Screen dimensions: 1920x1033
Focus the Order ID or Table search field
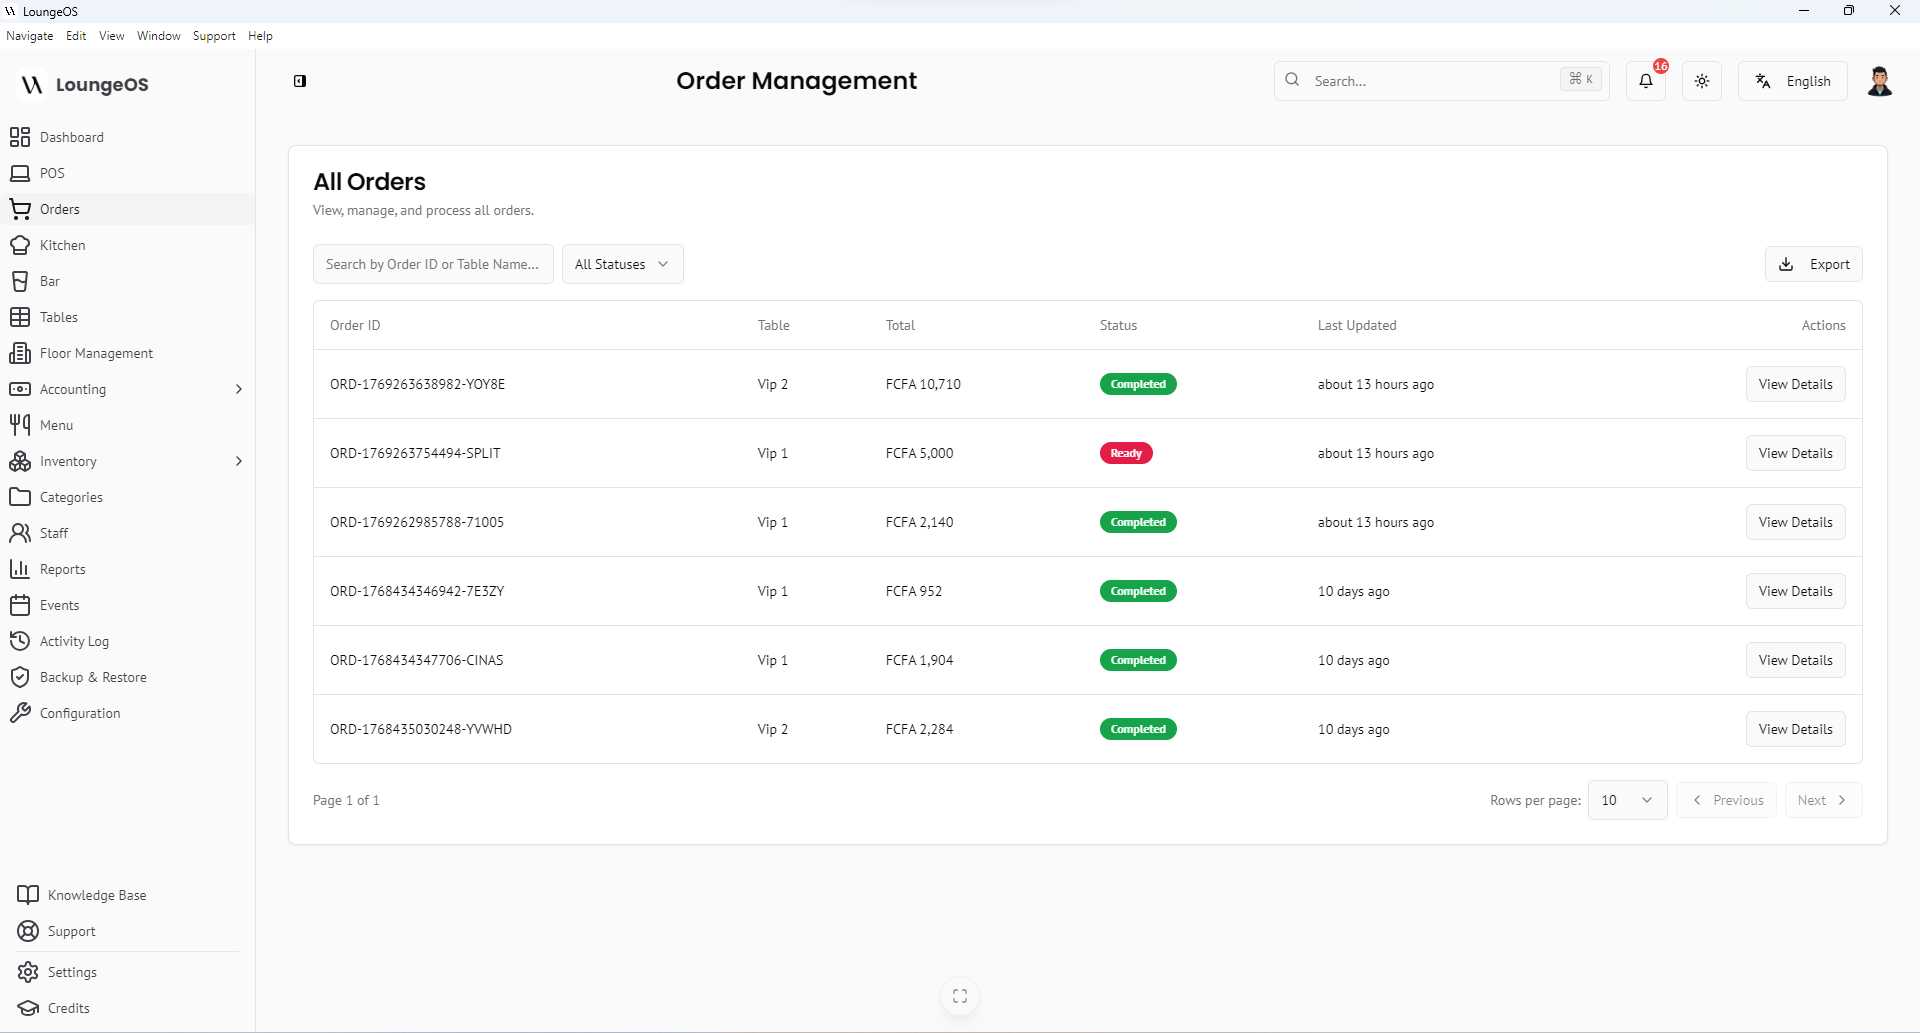[x=432, y=264]
